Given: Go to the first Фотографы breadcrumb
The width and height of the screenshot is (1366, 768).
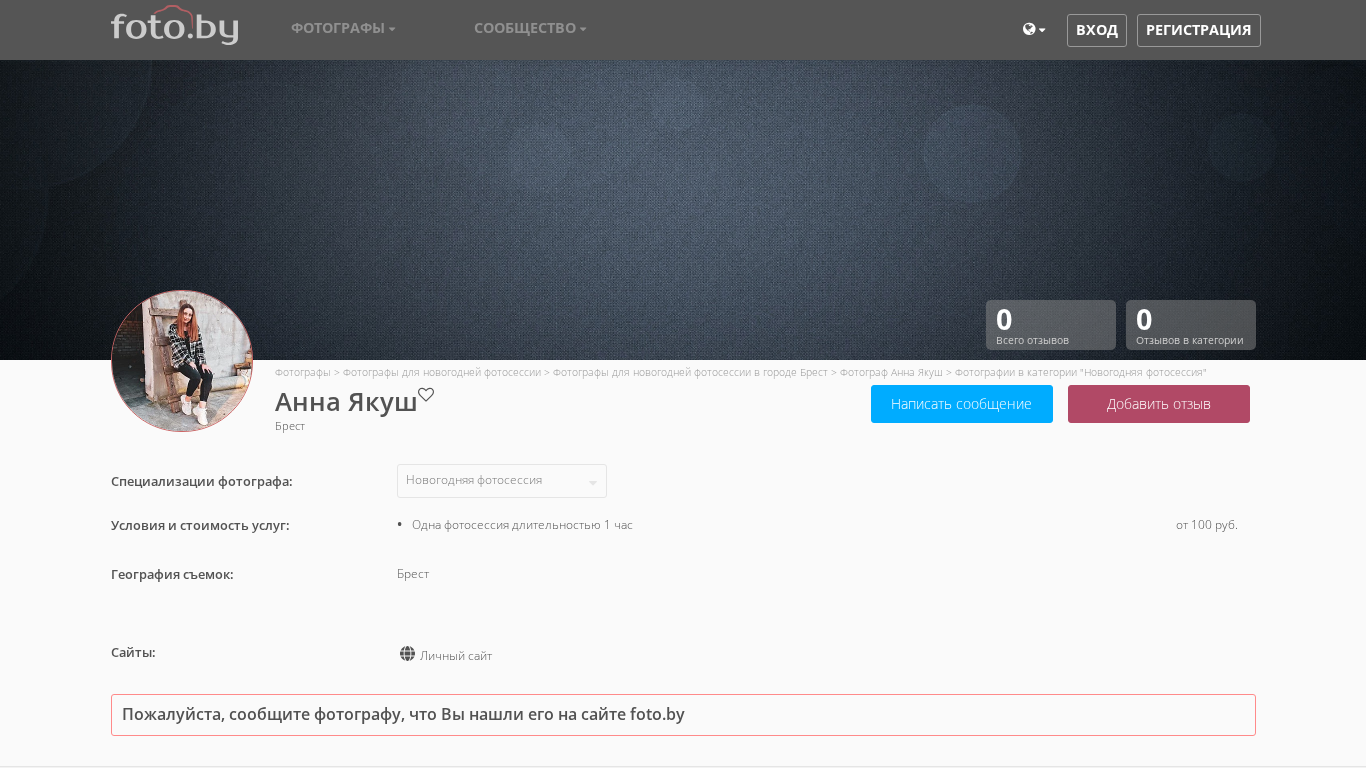Looking at the screenshot, I should coord(302,372).
